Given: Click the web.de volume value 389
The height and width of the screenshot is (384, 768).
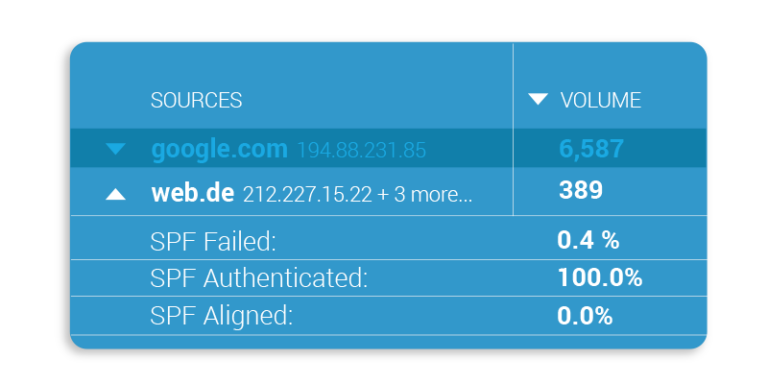Looking at the screenshot, I should [x=580, y=191].
